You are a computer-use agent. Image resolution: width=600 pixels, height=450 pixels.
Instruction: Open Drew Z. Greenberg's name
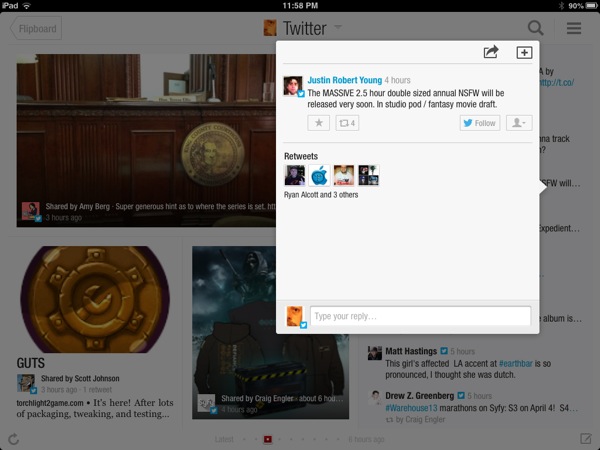(x=419, y=396)
